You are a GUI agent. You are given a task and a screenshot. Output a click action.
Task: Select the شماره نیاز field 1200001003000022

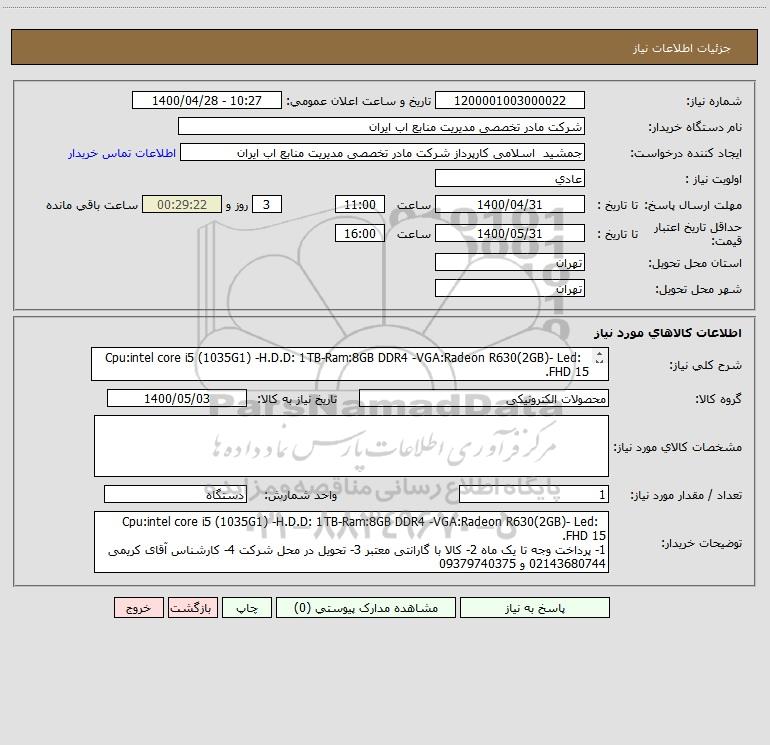click(510, 100)
